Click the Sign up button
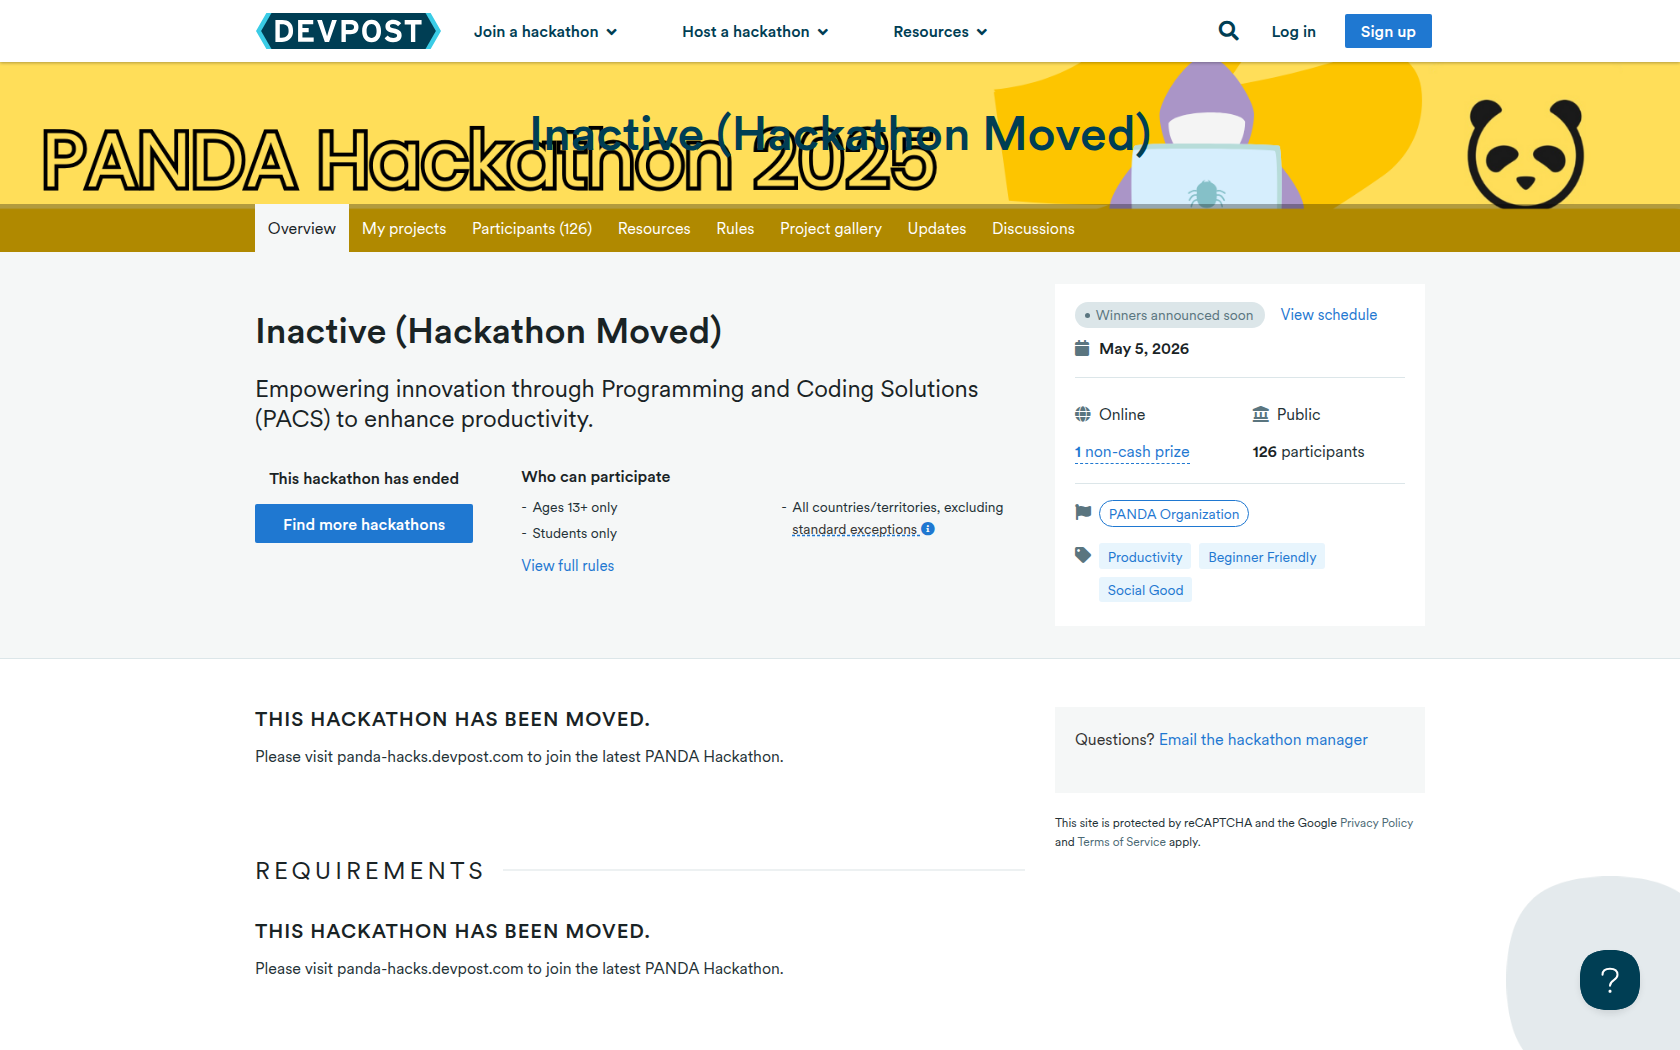Image resolution: width=1680 pixels, height=1050 pixels. 1387,31
